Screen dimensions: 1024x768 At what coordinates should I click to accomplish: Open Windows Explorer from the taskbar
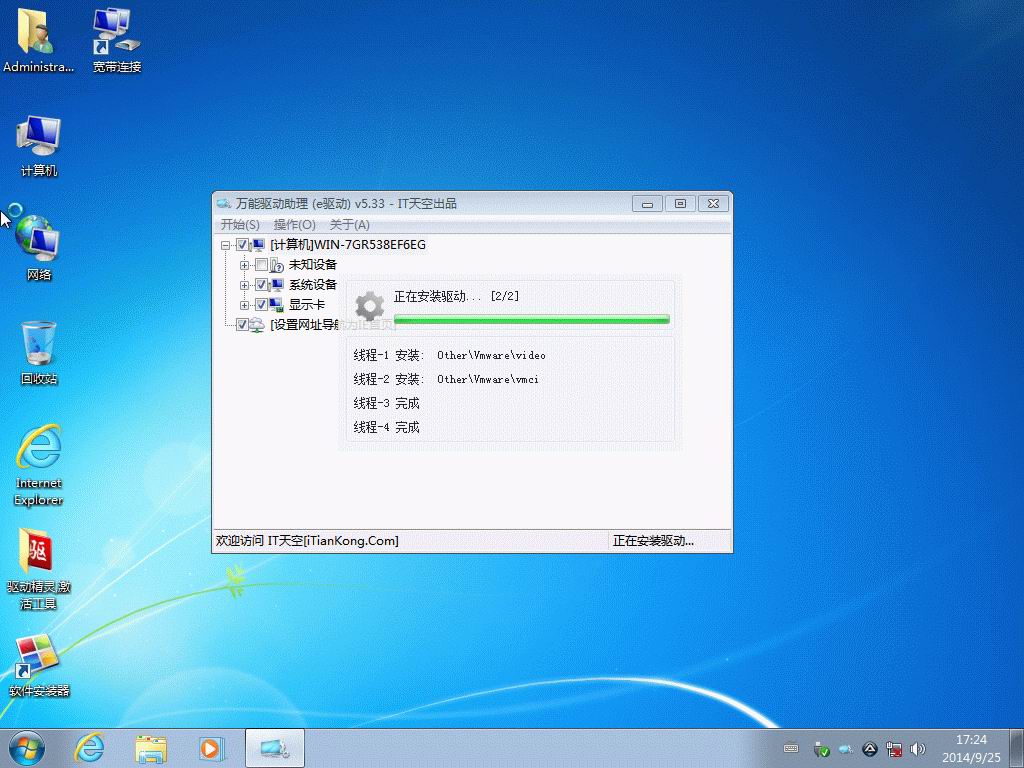coord(151,748)
